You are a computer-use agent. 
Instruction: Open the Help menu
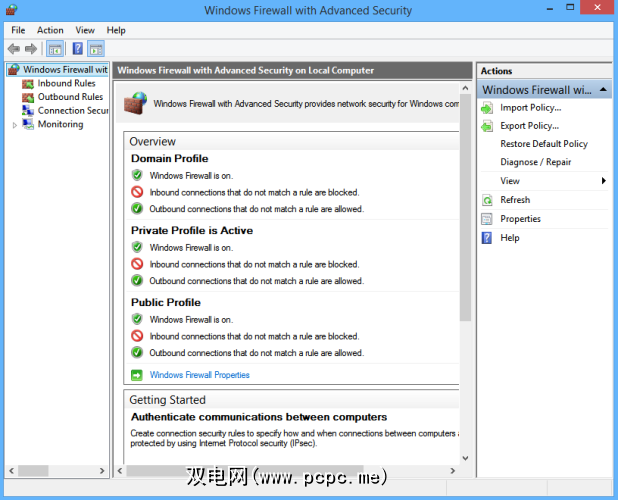coord(116,30)
